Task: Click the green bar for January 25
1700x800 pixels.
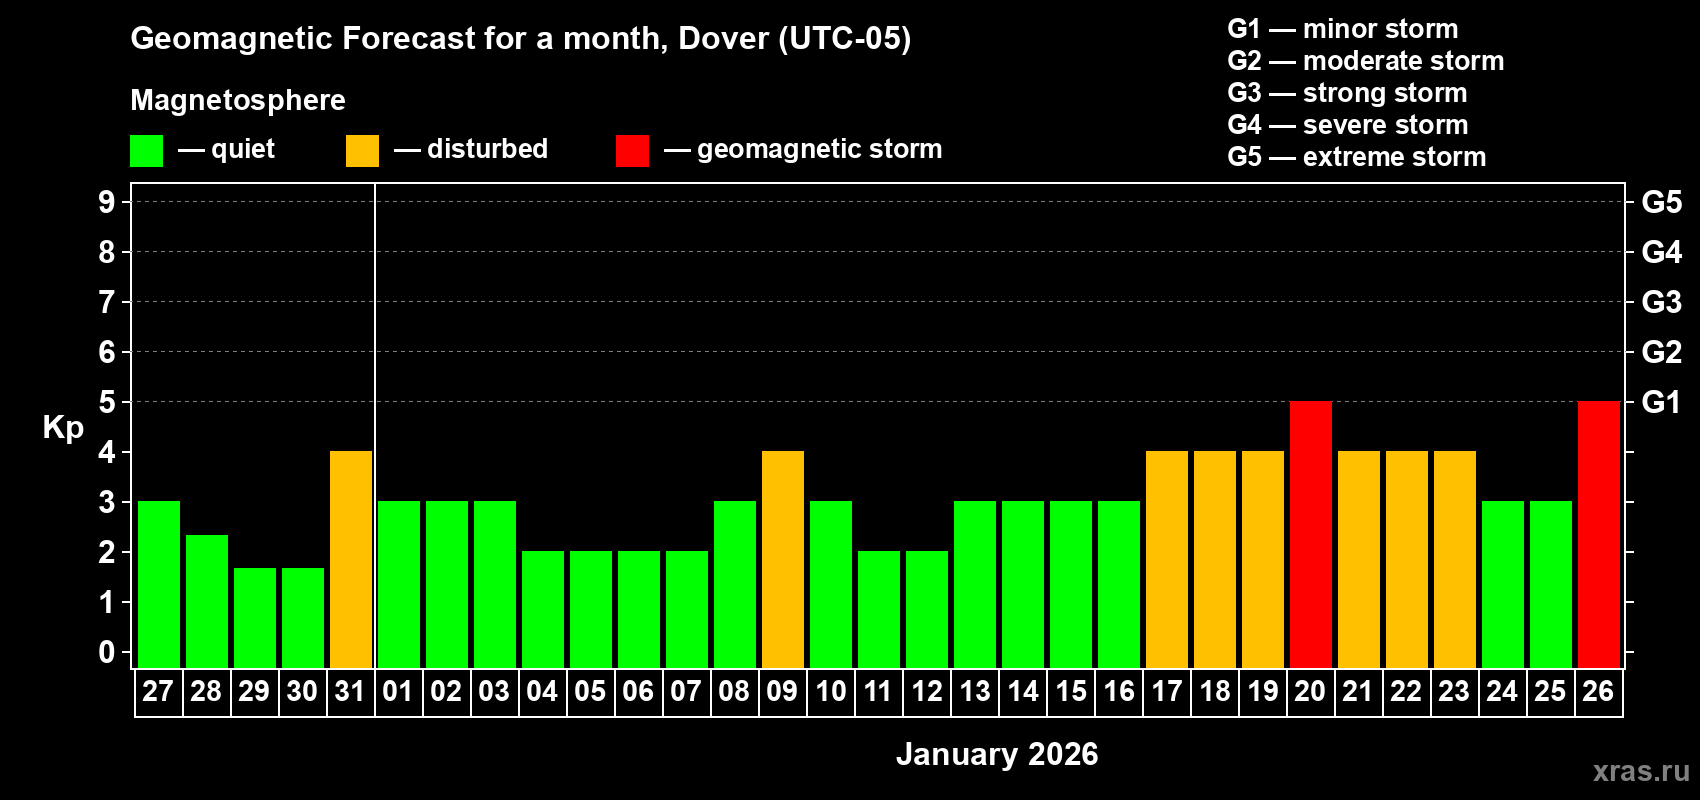Action: pos(1551,584)
